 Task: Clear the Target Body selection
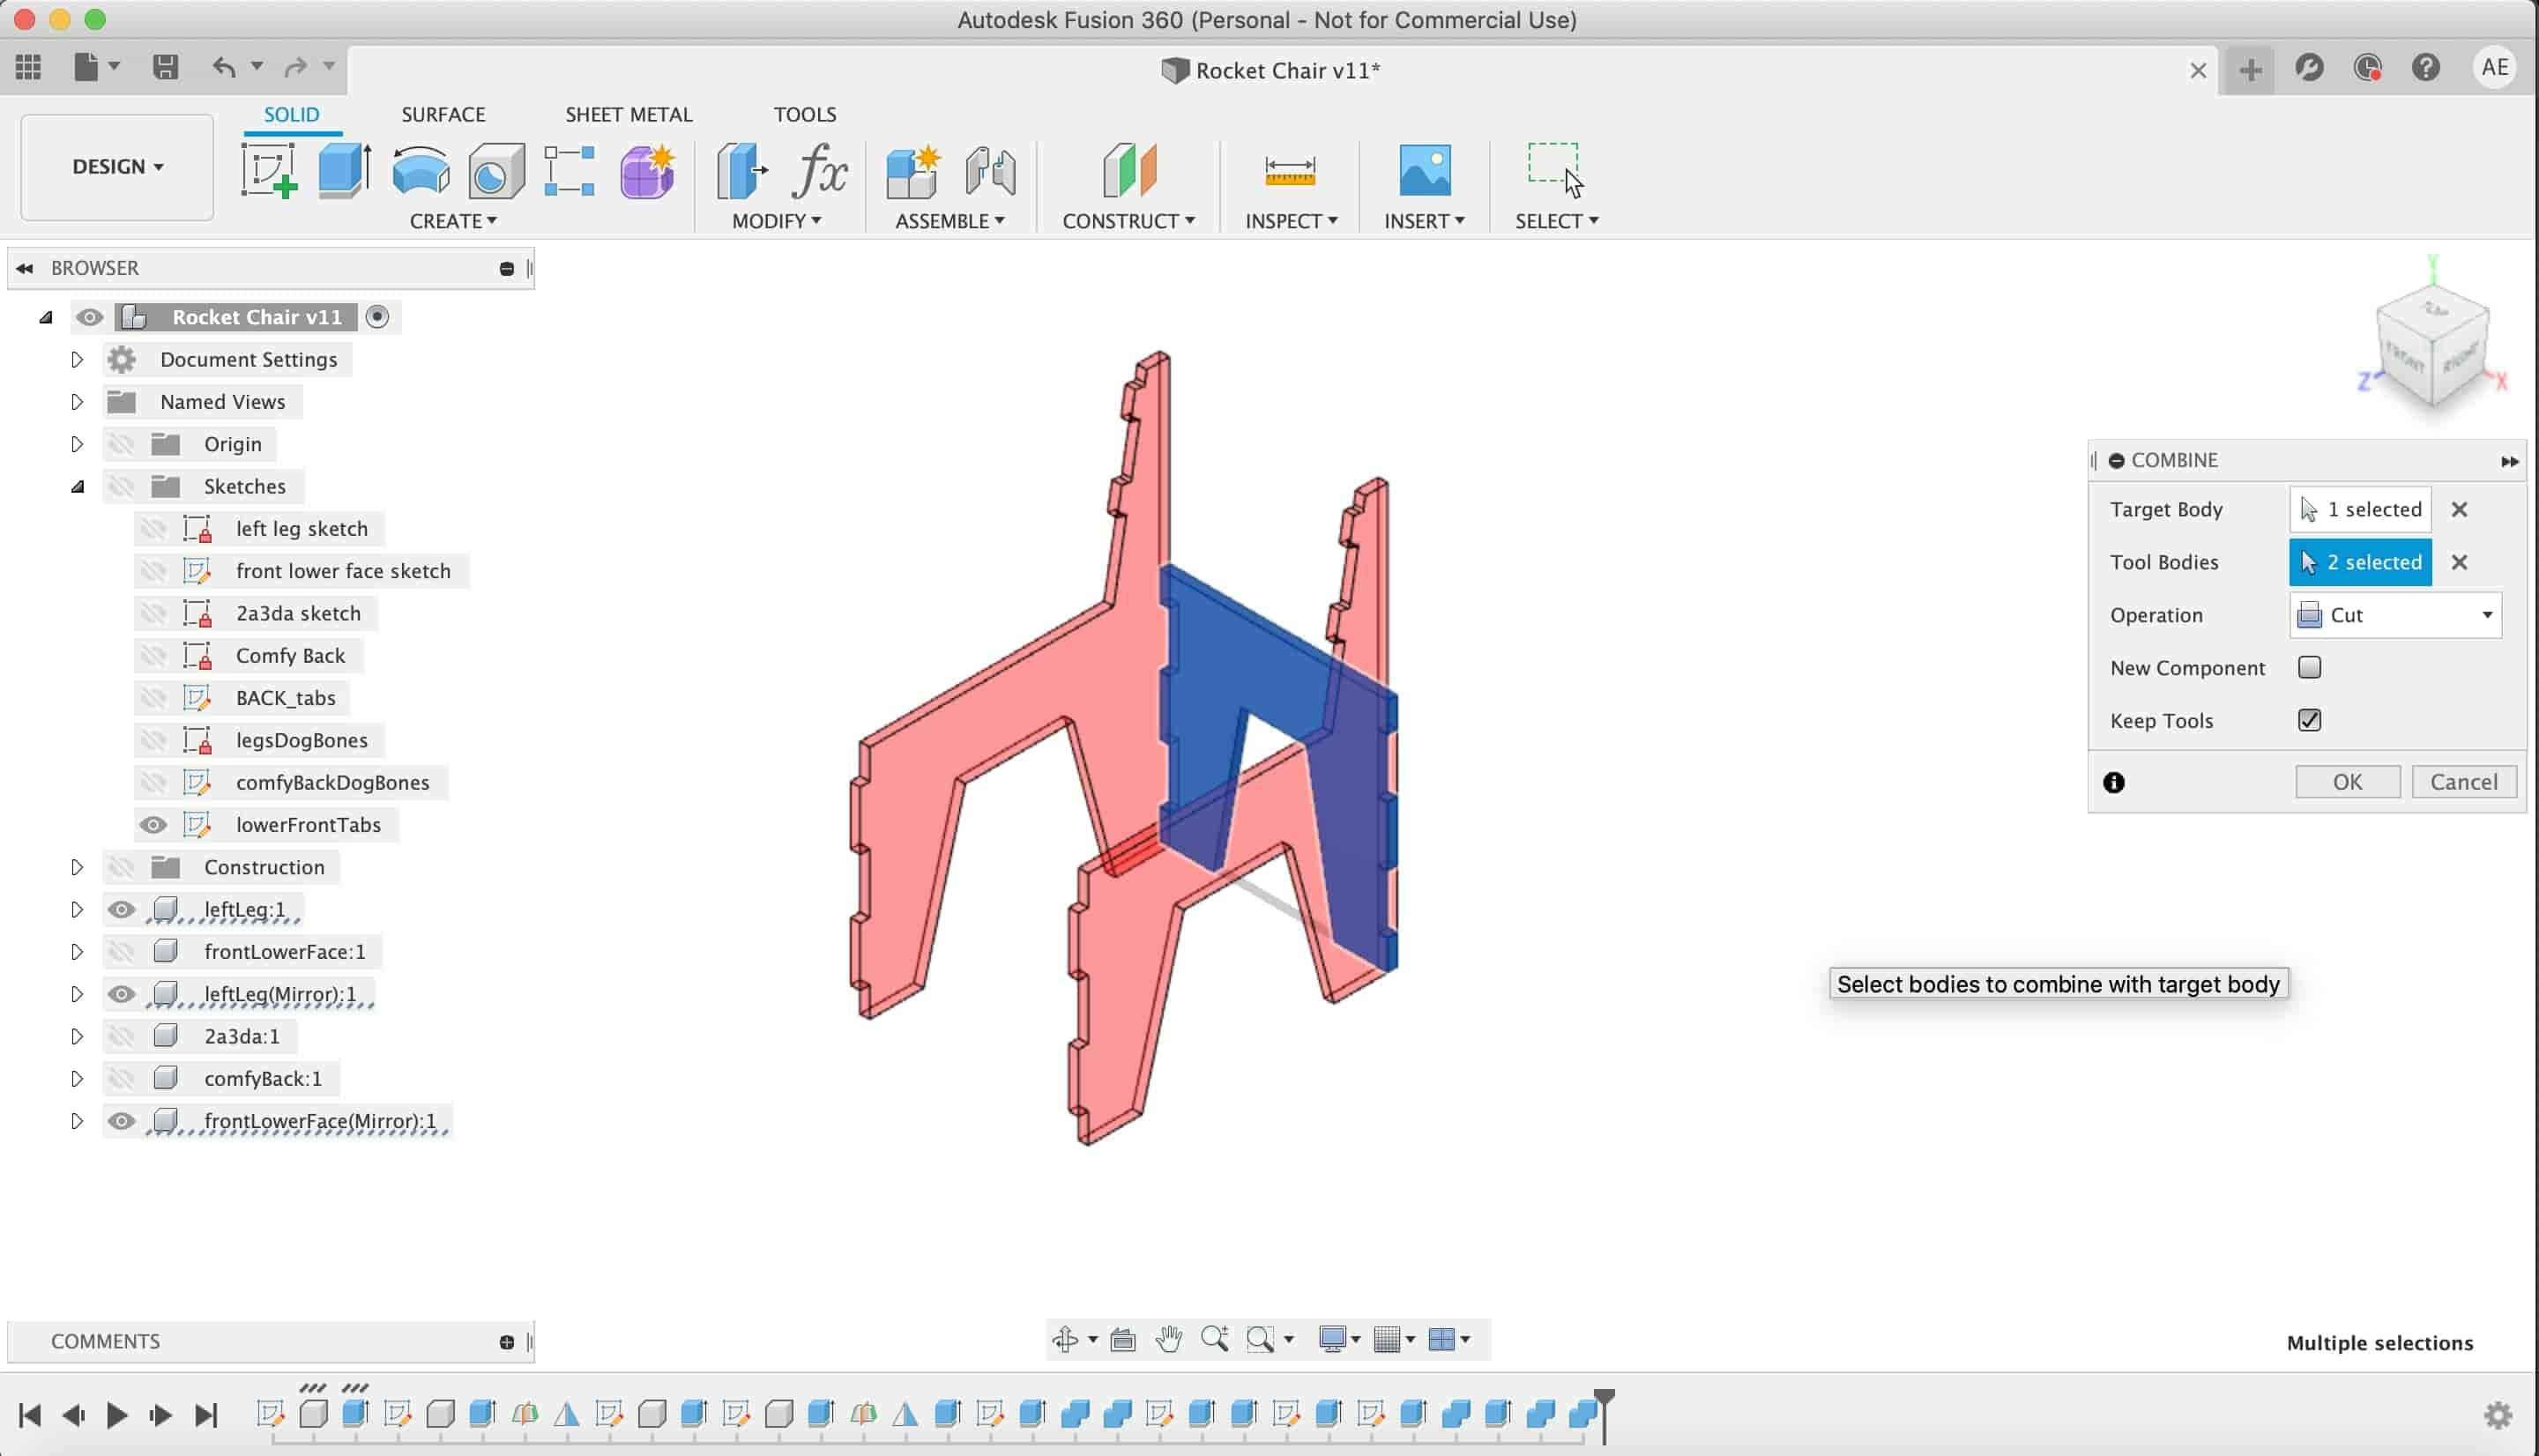point(2459,510)
